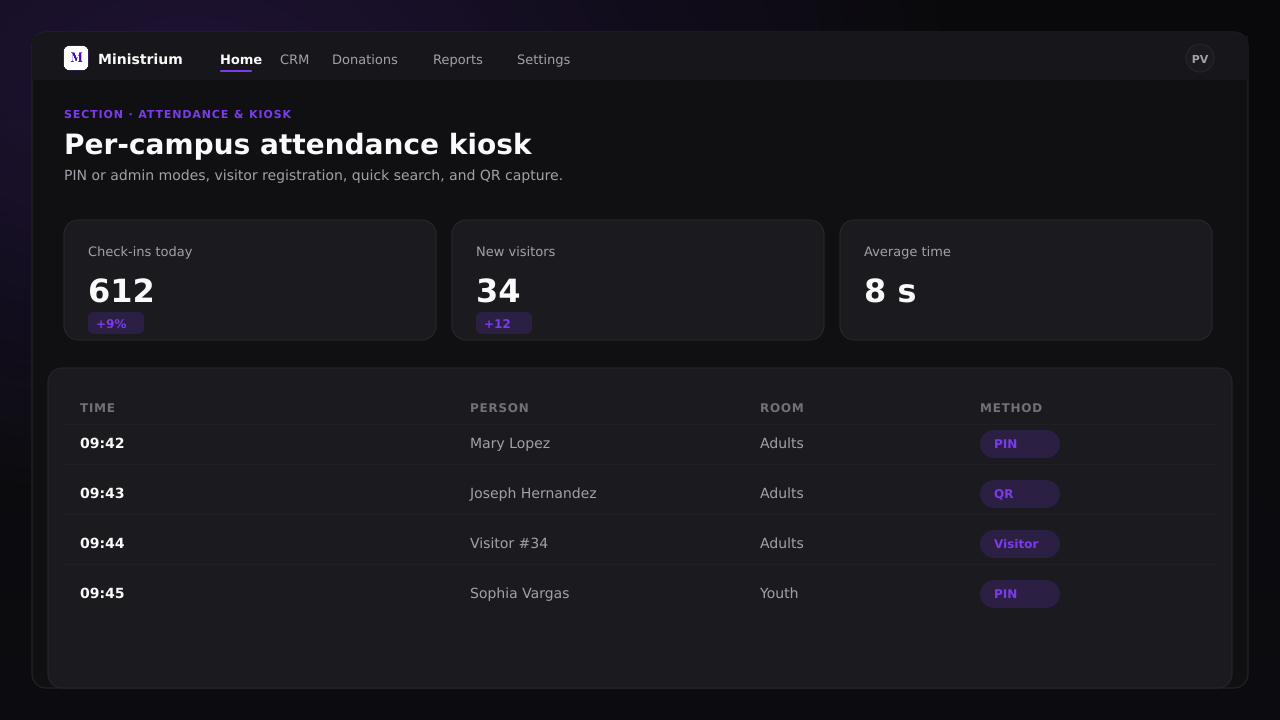1280x720 pixels.
Task: Click the METHOD column header
Action: (1011, 408)
